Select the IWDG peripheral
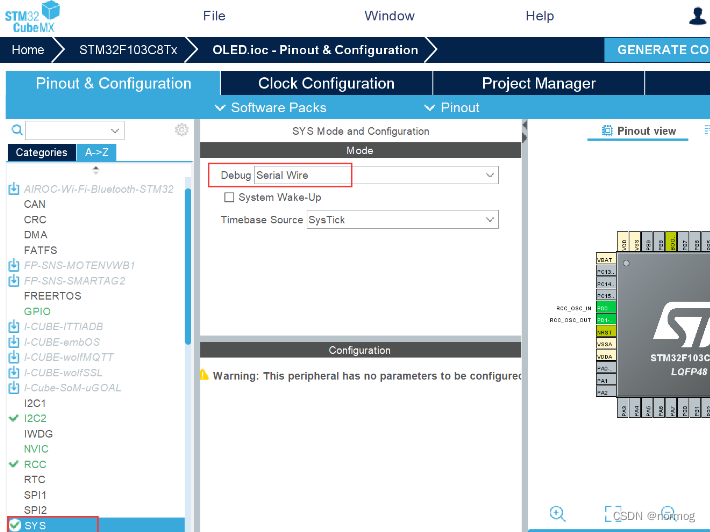The height and width of the screenshot is (532, 710). coord(38,434)
